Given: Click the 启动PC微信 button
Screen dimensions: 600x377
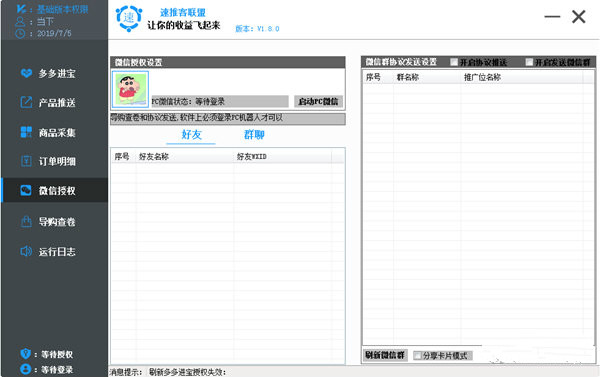Looking at the screenshot, I should [318, 101].
